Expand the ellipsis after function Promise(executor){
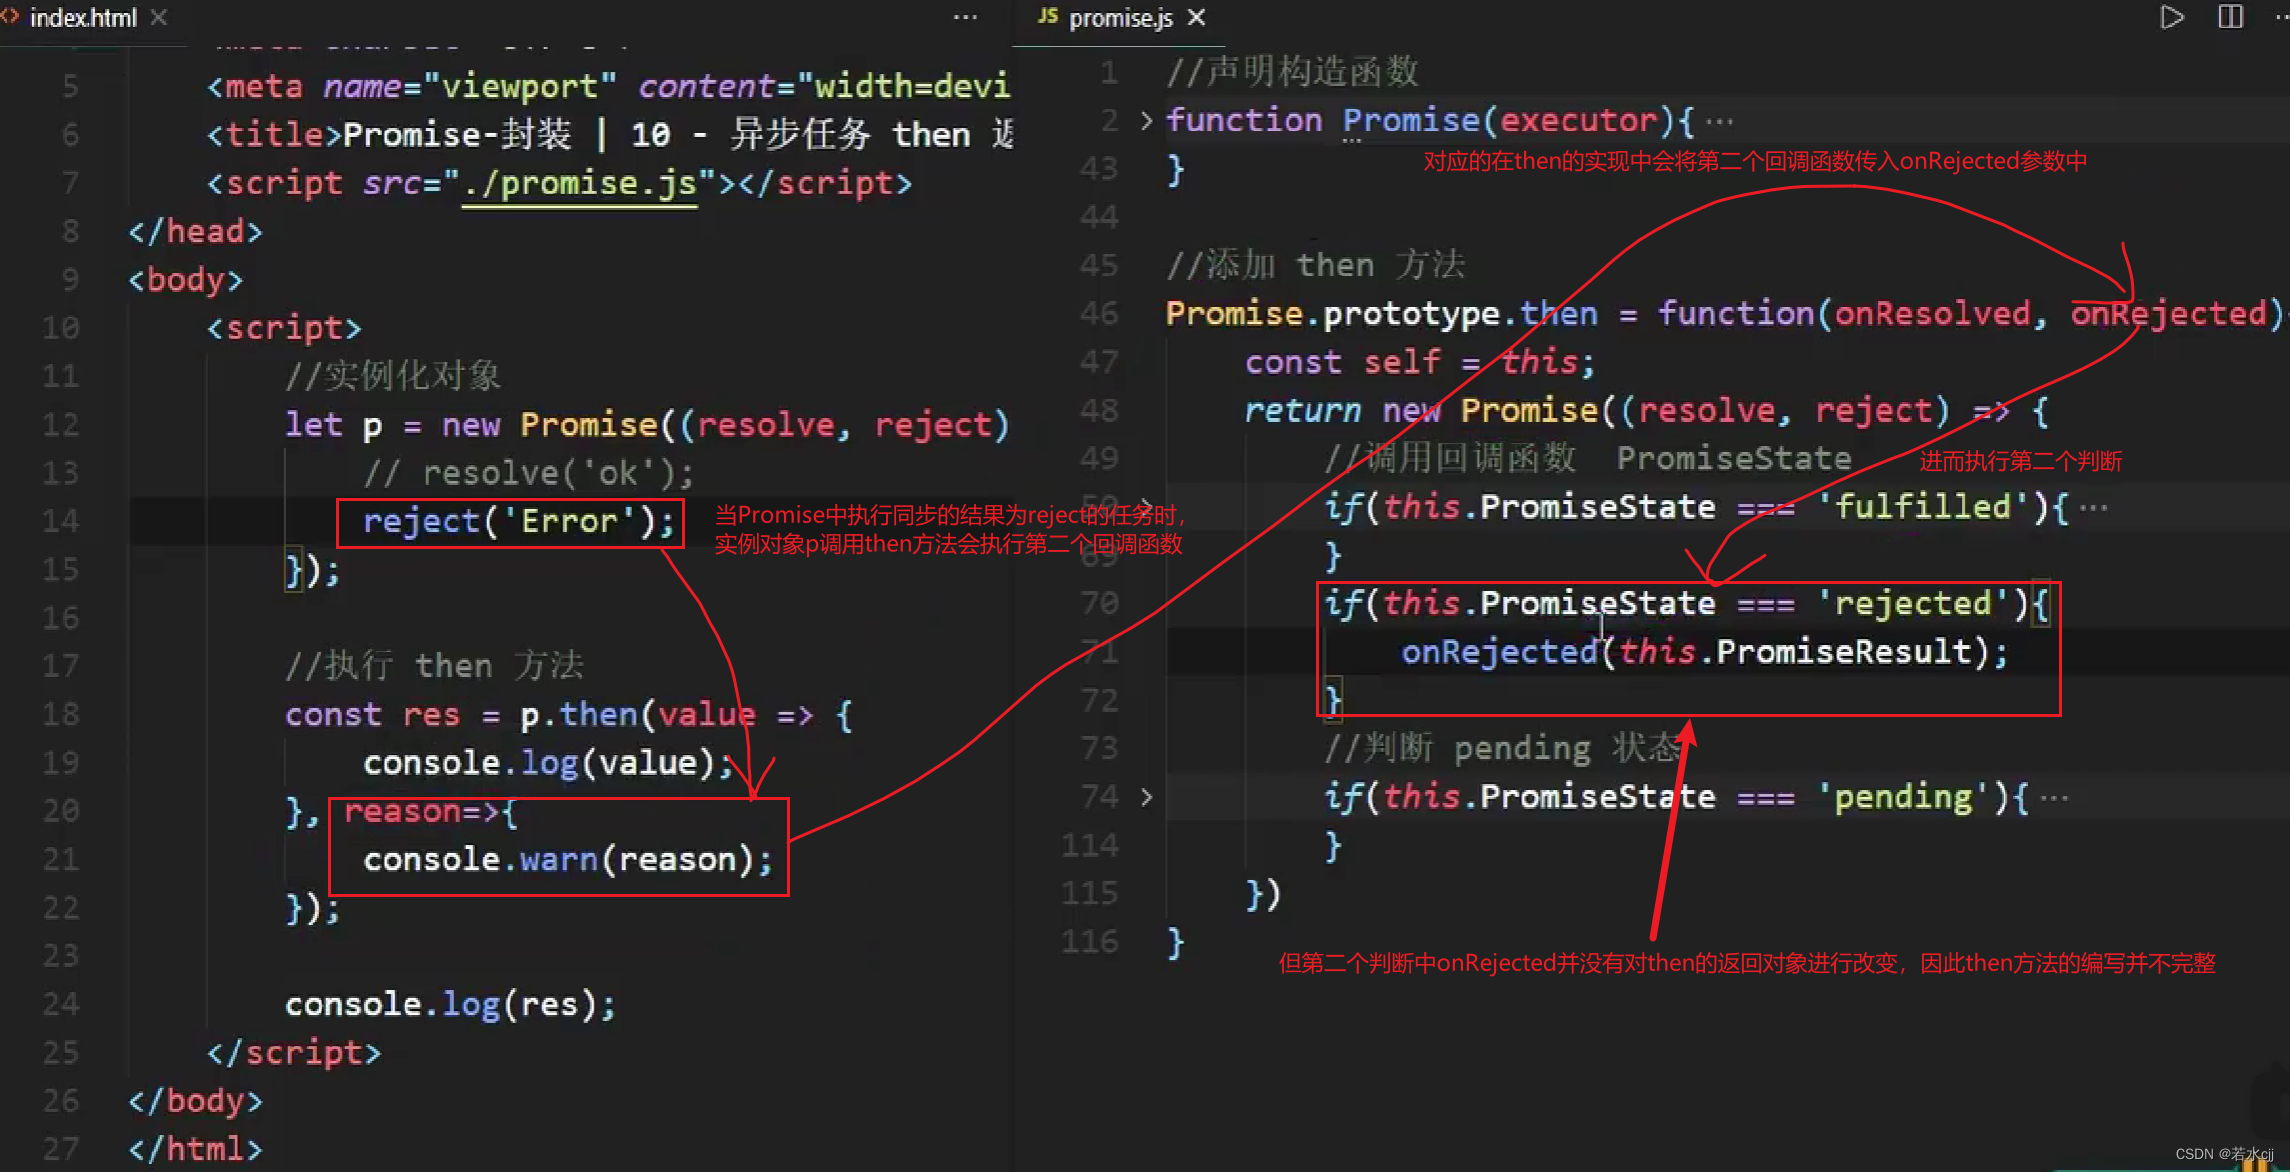The image size is (2290, 1172). [1720, 122]
